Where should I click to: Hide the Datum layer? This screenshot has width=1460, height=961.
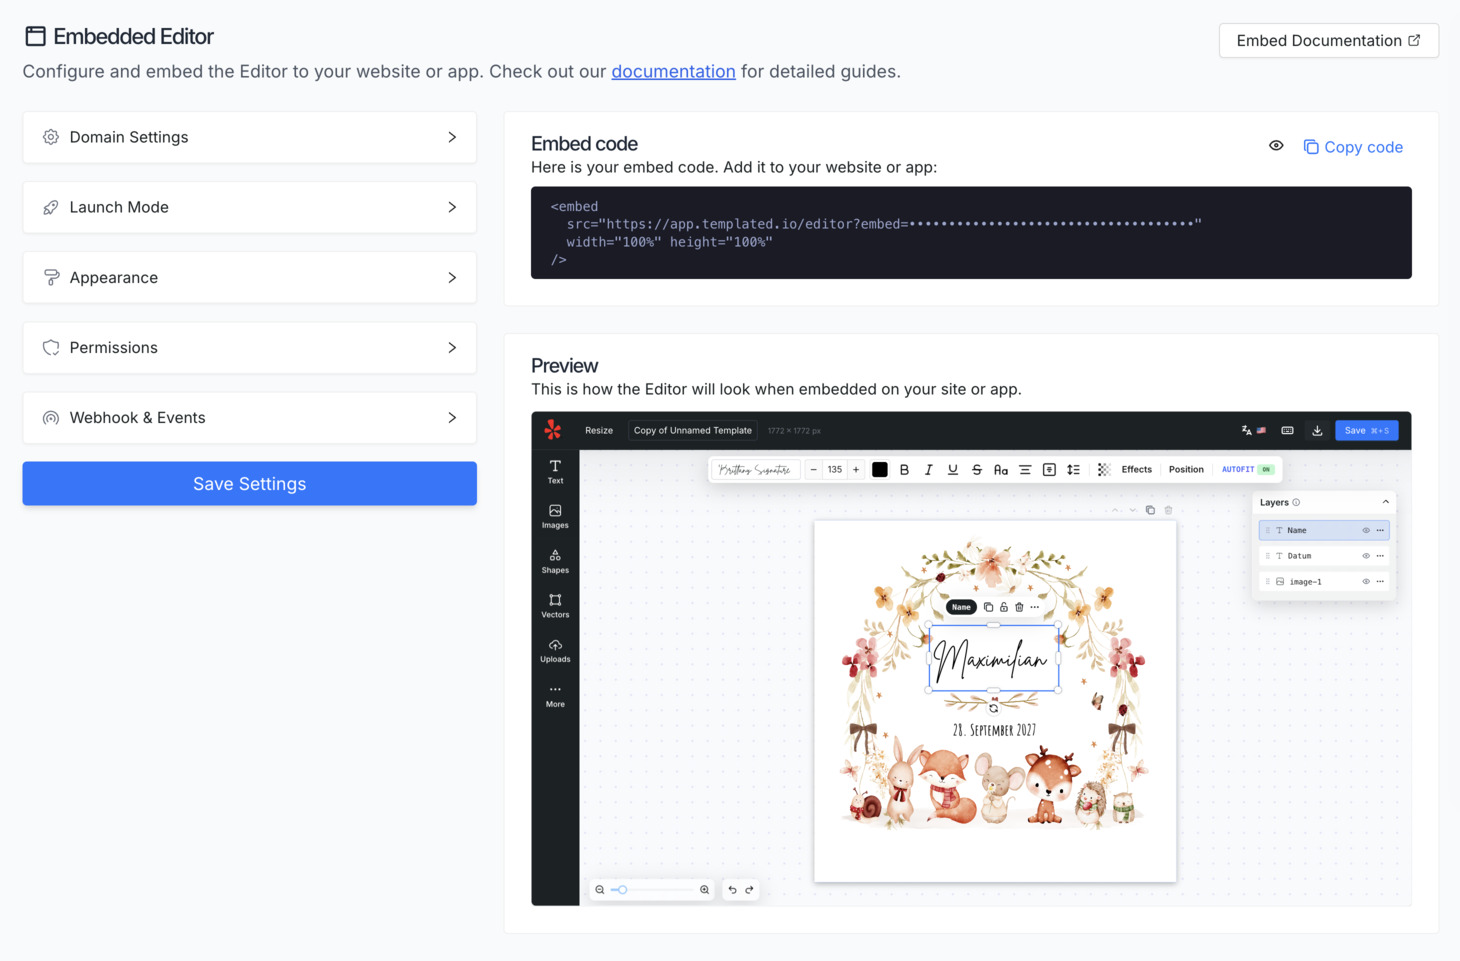[1365, 555]
